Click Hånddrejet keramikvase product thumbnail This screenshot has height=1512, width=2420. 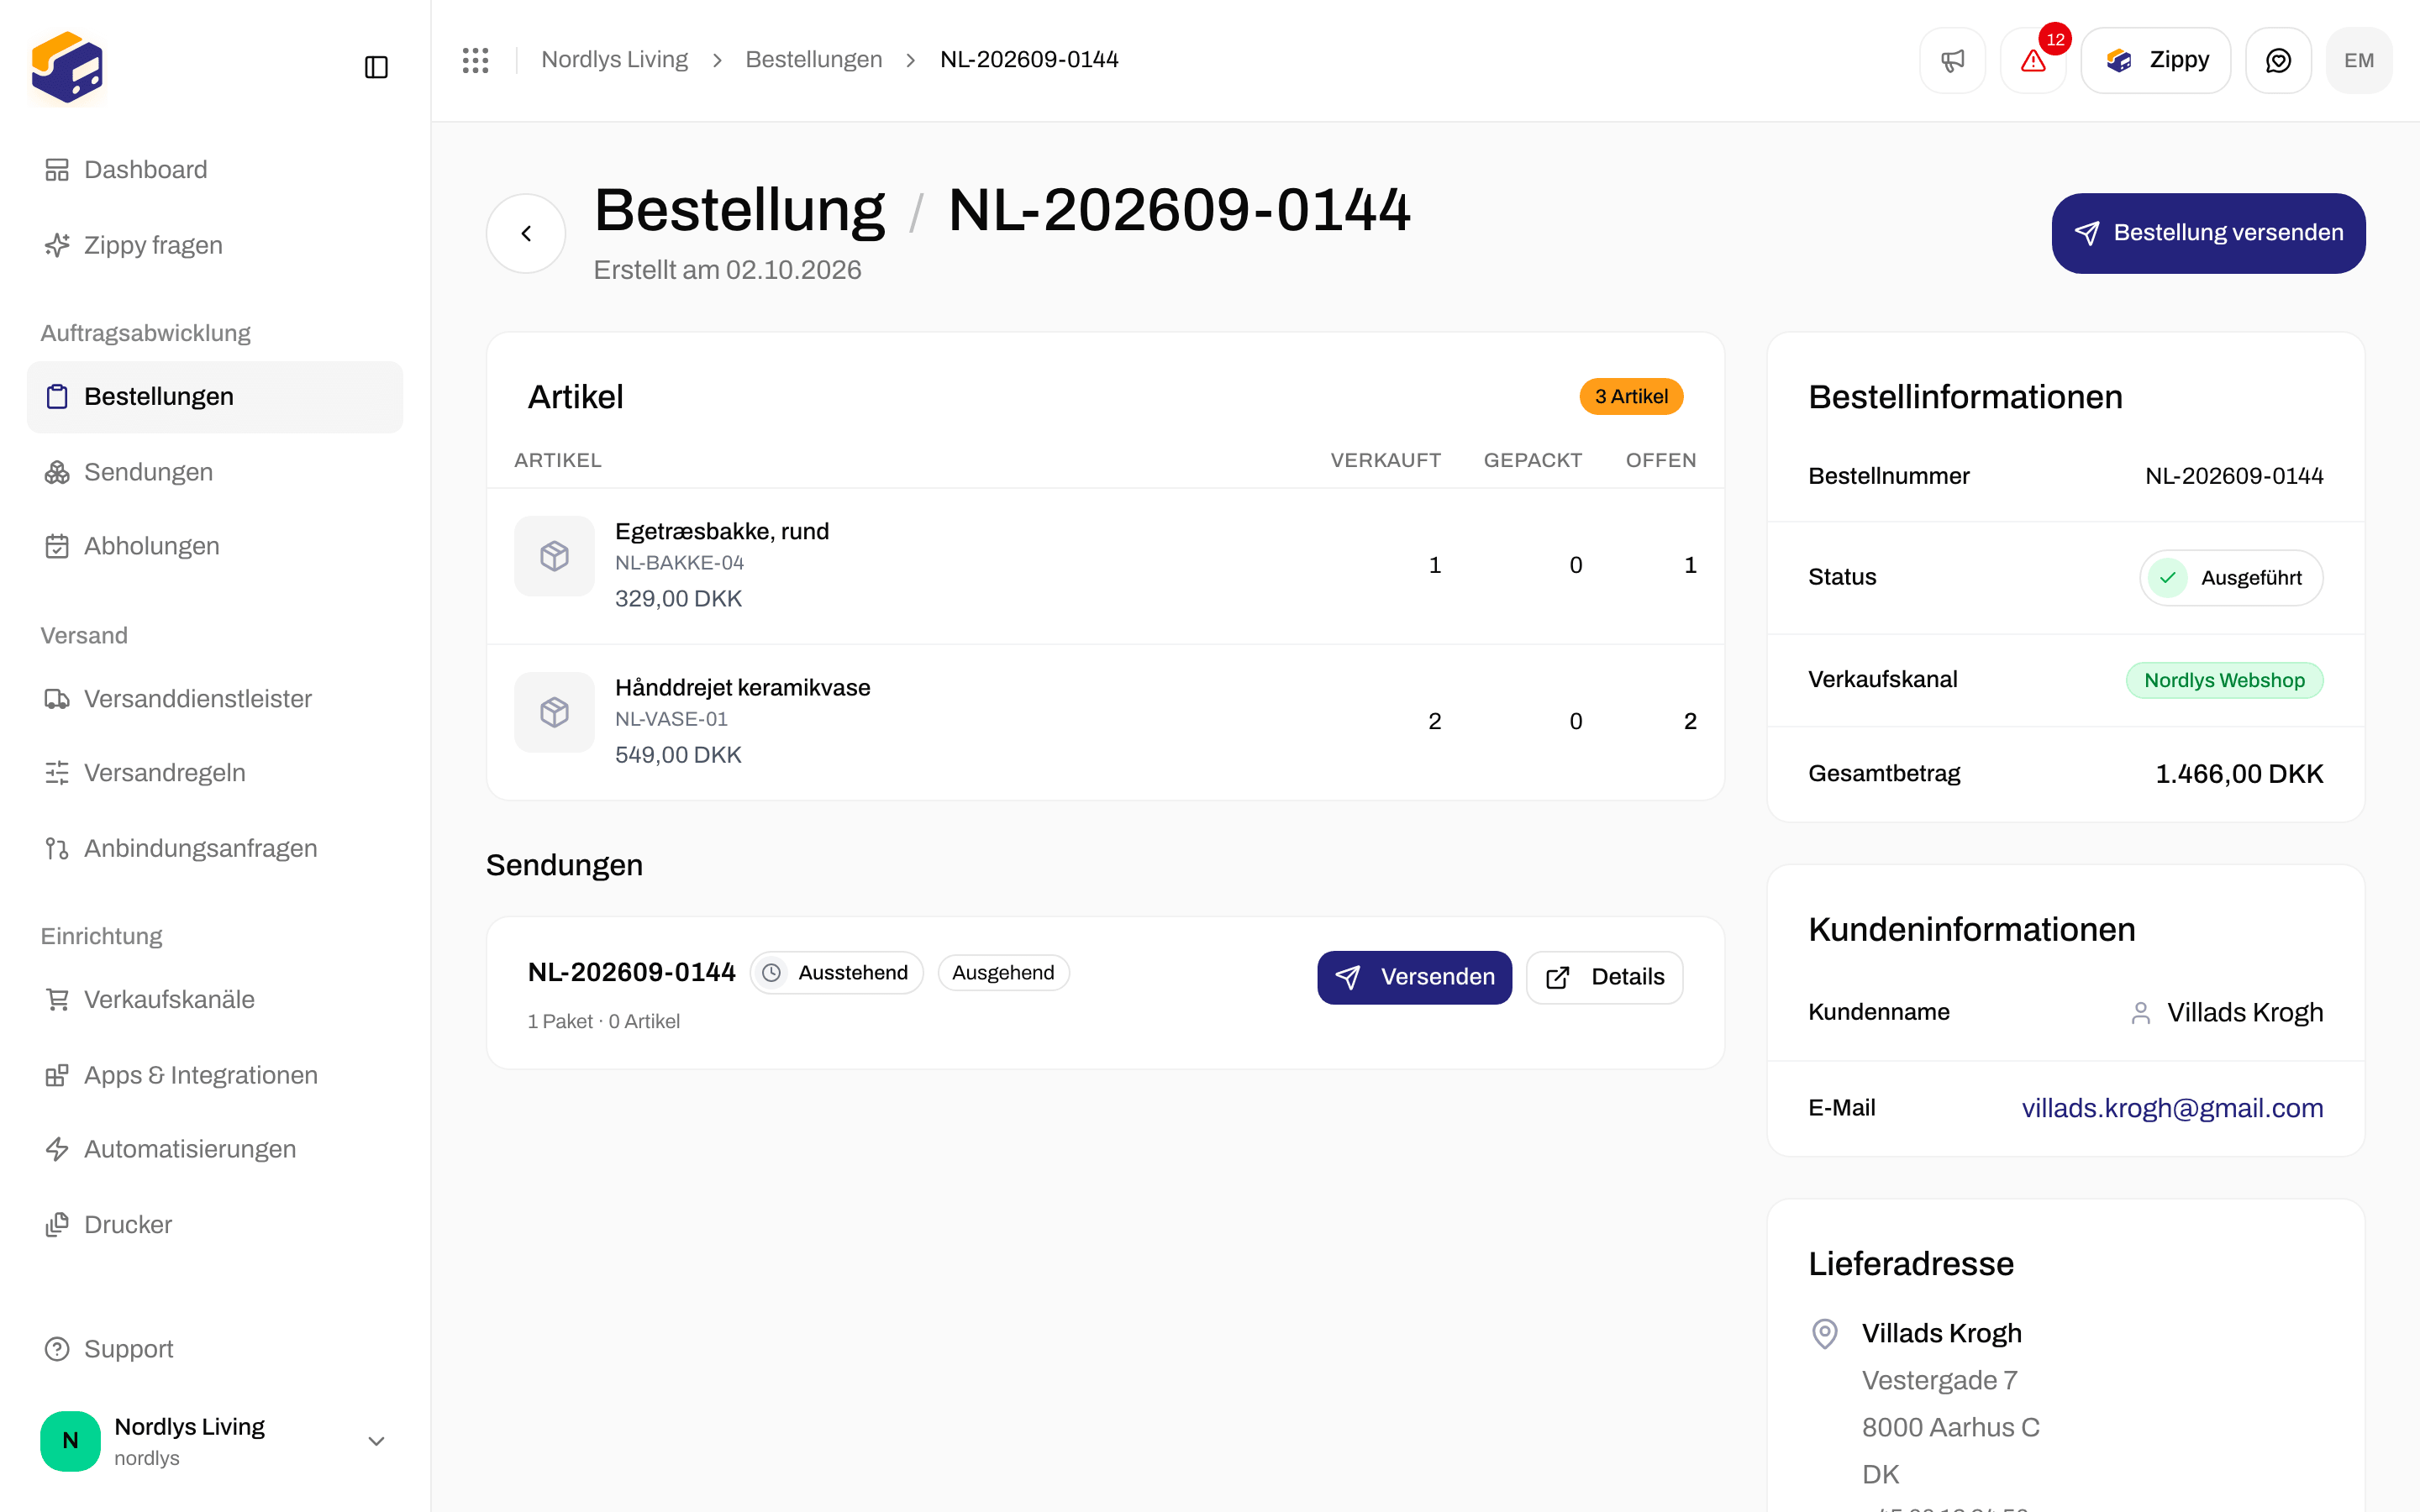pos(554,712)
